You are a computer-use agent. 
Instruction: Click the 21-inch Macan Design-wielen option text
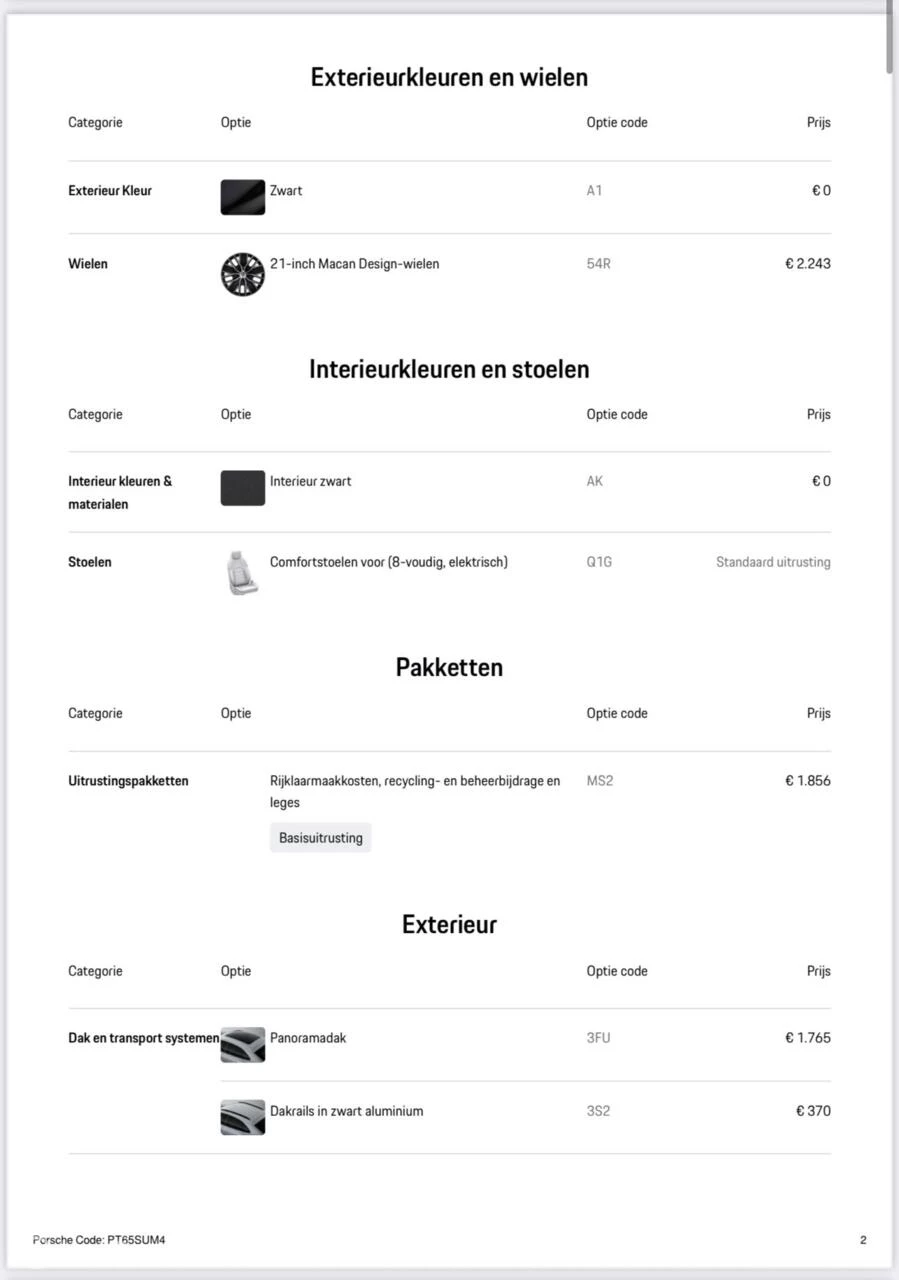tap(354, 264)
